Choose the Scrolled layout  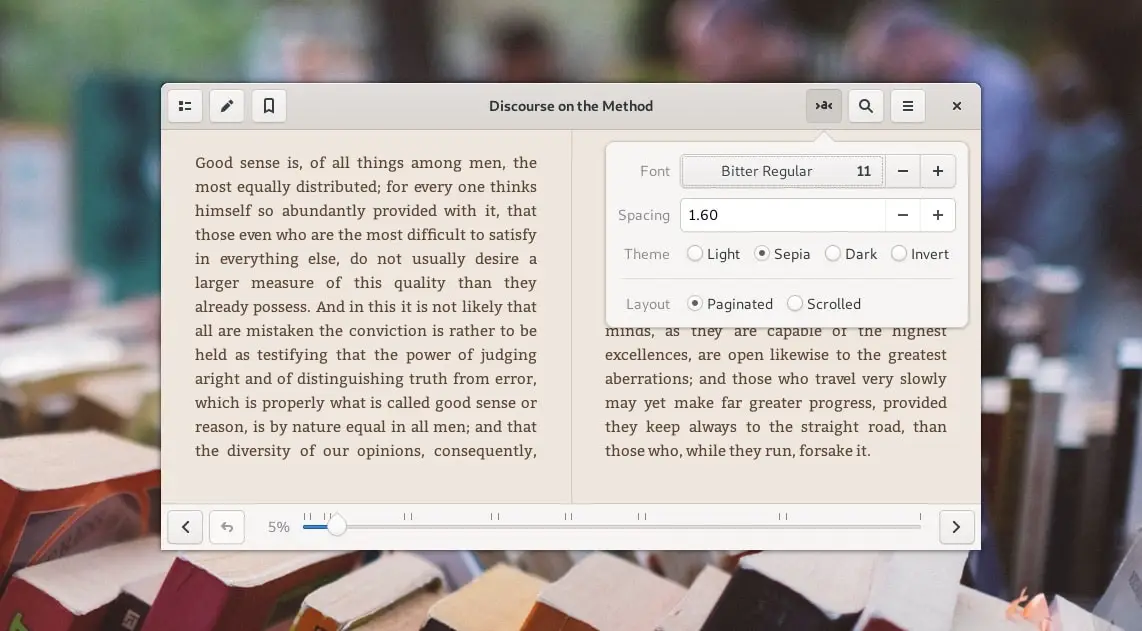click(x=824, y=304)
